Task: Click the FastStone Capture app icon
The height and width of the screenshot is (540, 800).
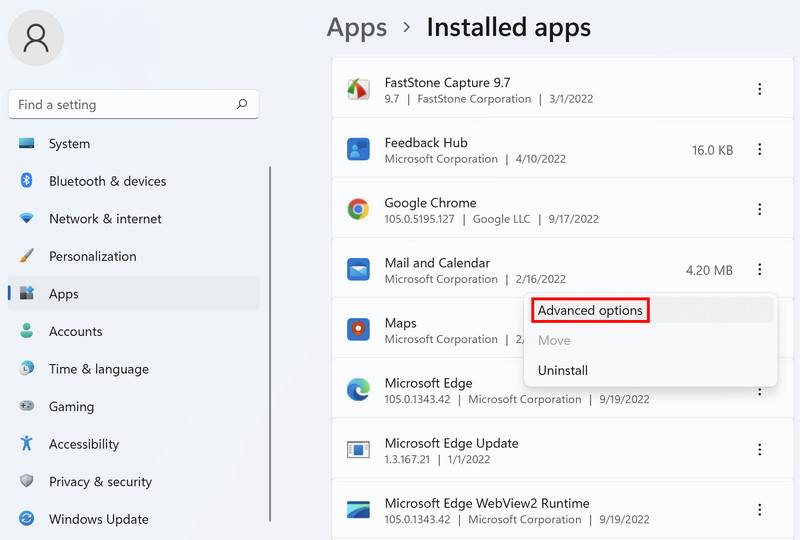Action: [x=358, y=89]
